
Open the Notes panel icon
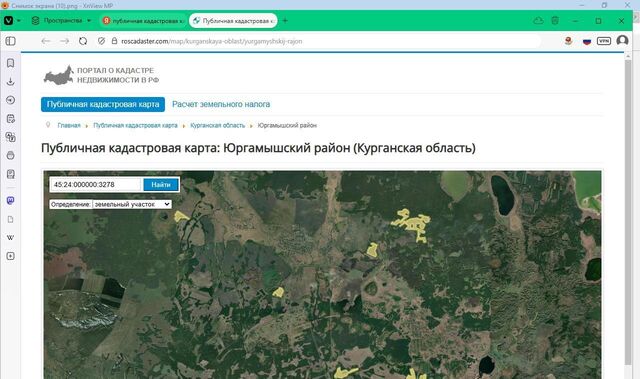point(11,119)
